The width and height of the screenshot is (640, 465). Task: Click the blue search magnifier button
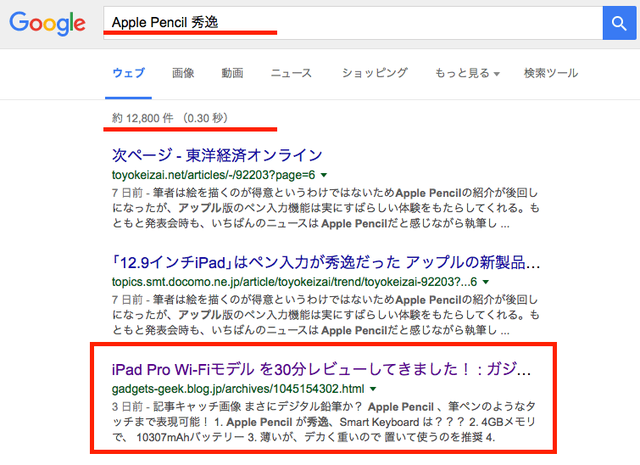(619, 23)
